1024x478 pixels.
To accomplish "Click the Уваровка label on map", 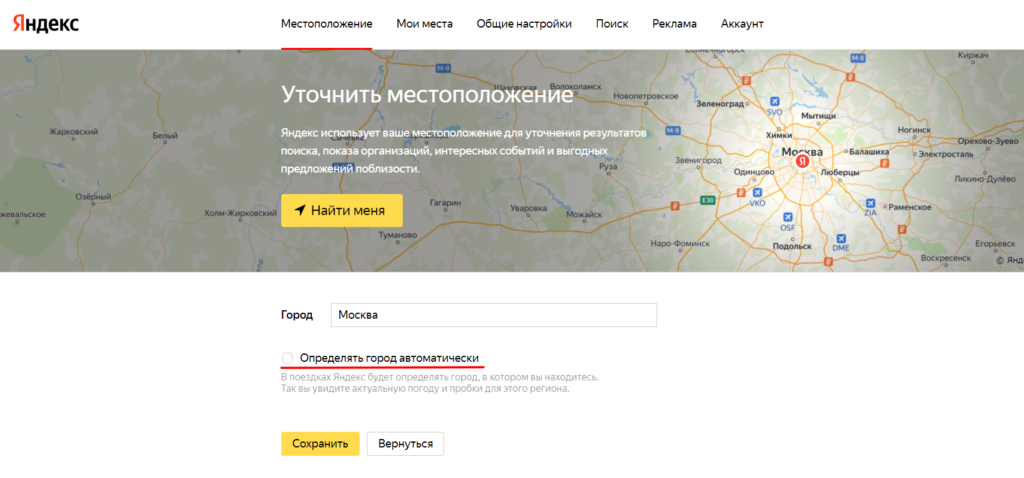I will point(528,208).
